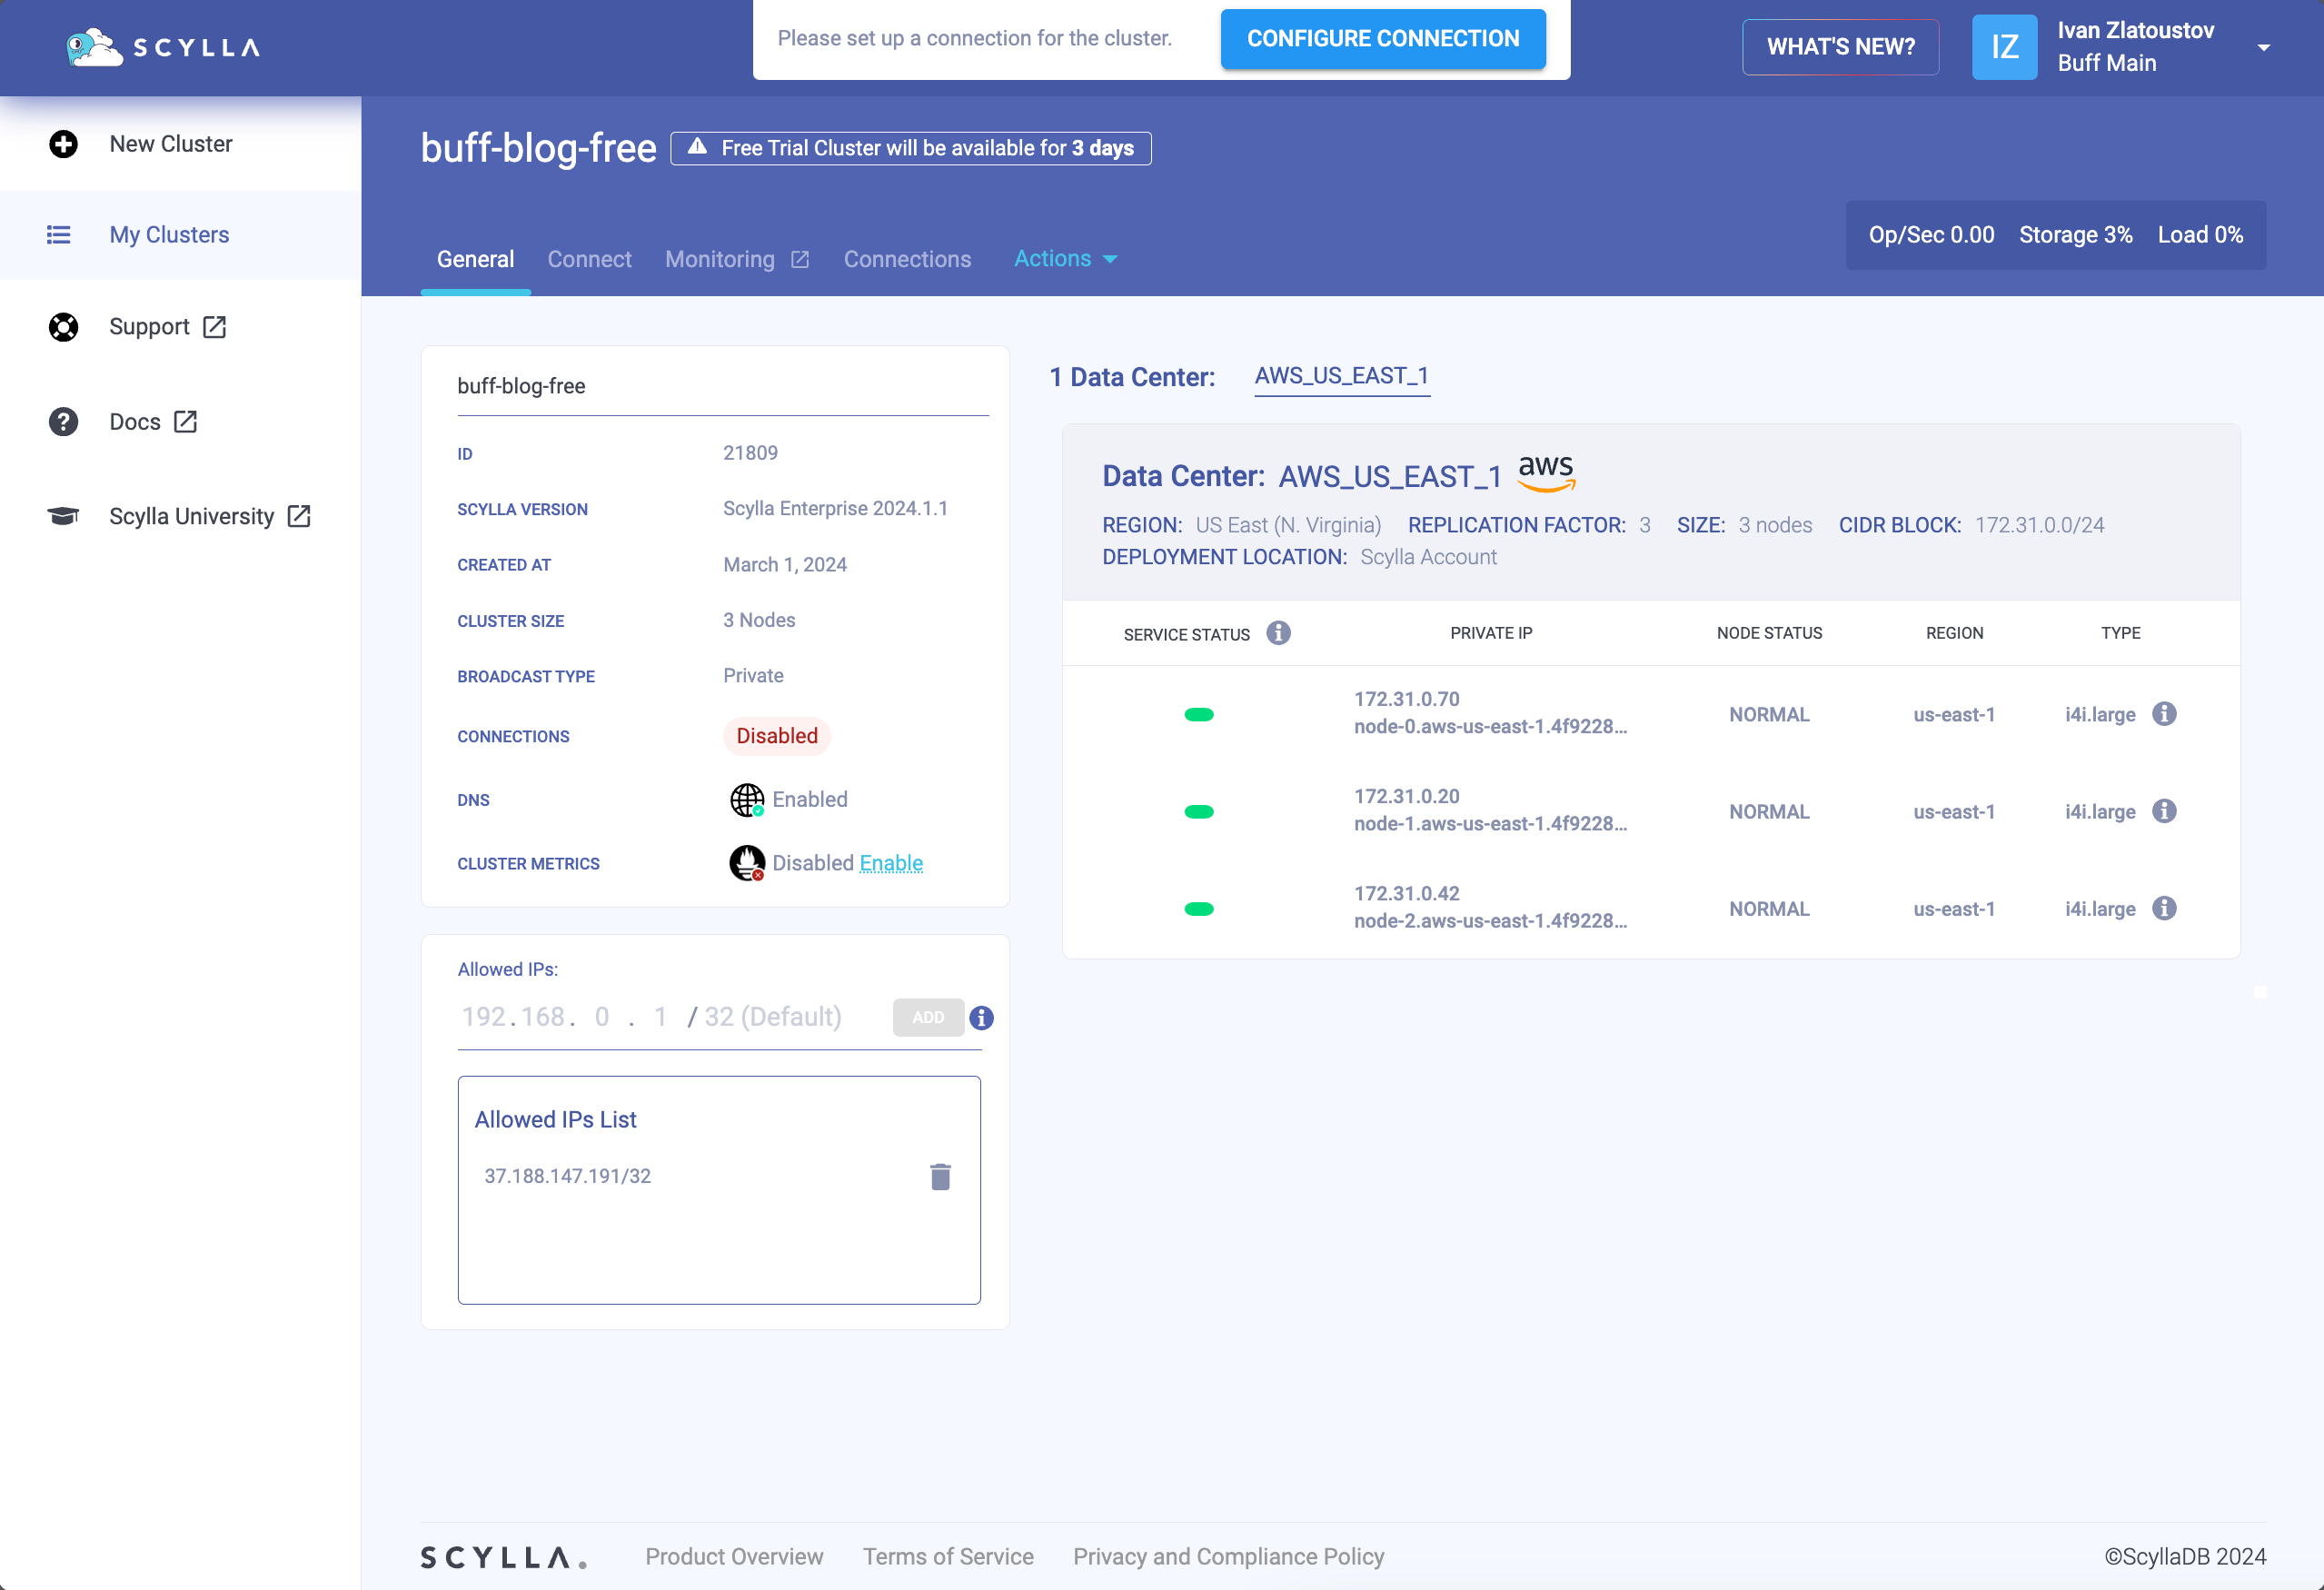Click the subnet mask field '32 (Default)'

point(773,1017)
